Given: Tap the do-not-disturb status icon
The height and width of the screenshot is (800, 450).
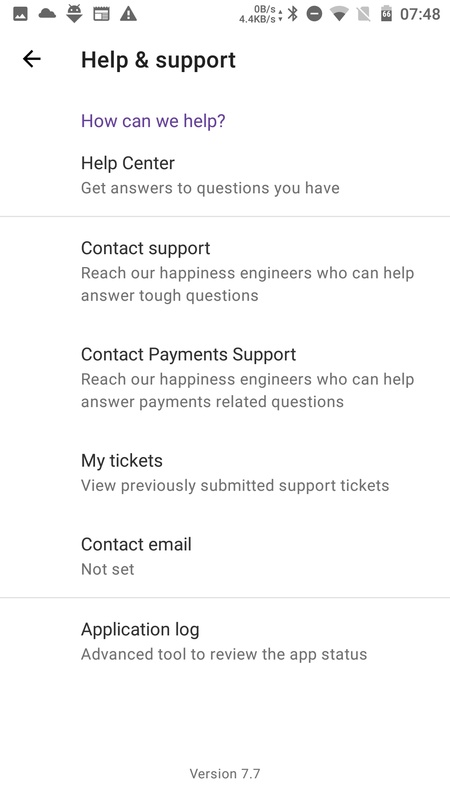Looking at the screenshot, I should (x=314, y=14).
